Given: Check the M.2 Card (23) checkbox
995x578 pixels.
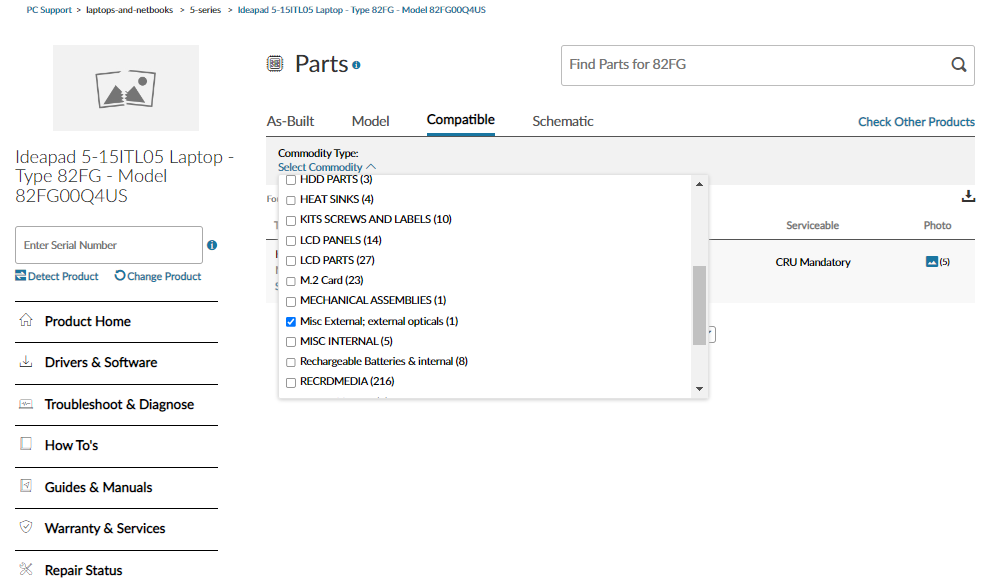Looking at the screenshot, I should [291, 281].
